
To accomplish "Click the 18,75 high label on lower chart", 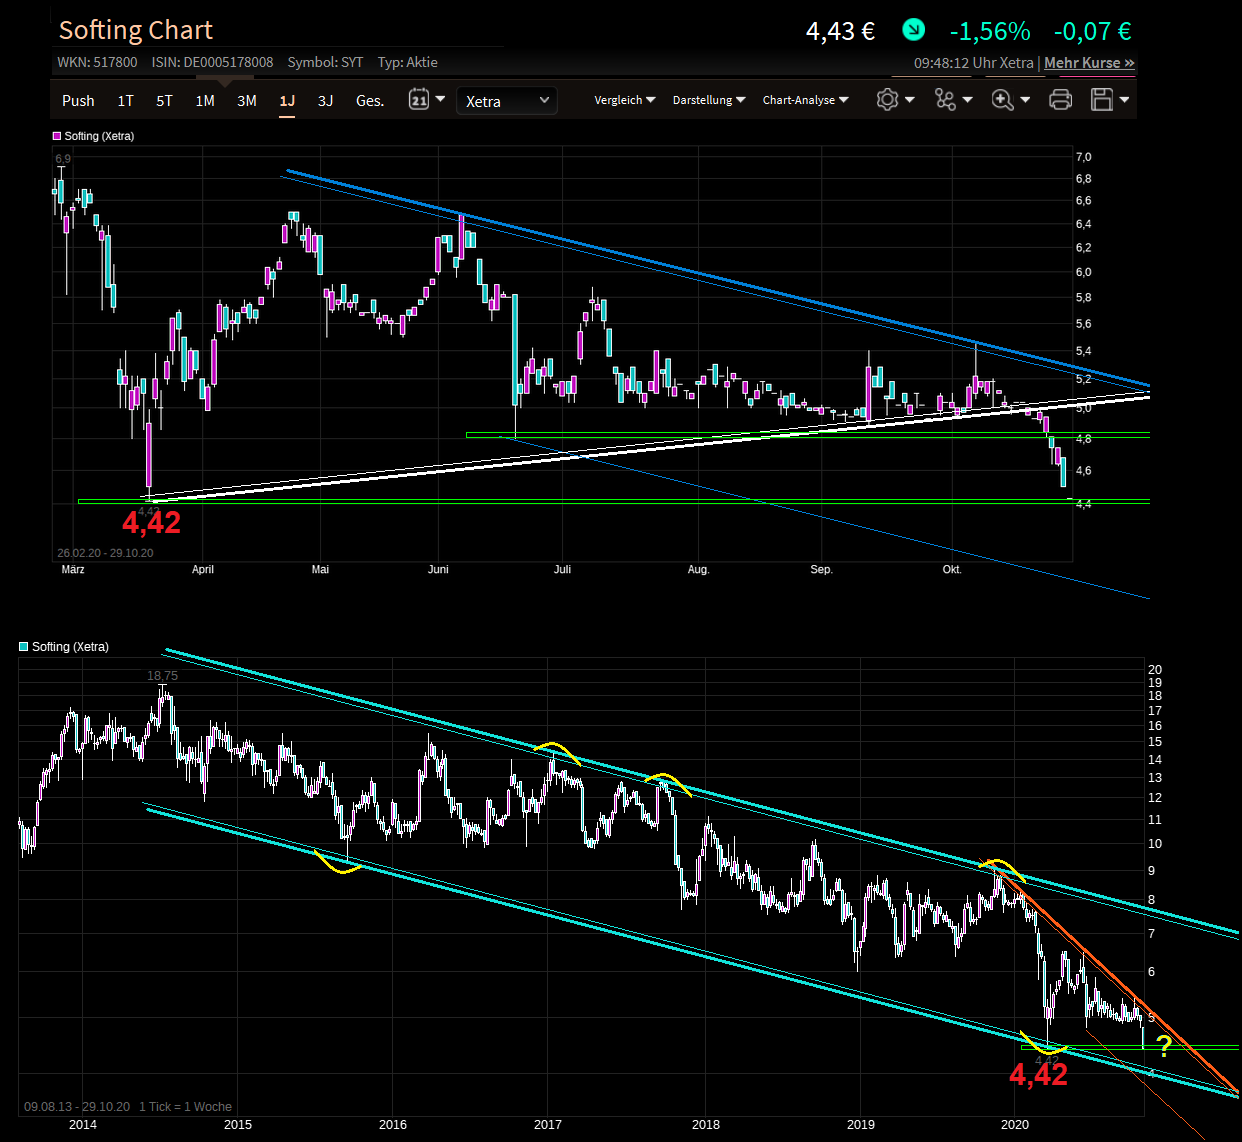I will tap(162, 676).
